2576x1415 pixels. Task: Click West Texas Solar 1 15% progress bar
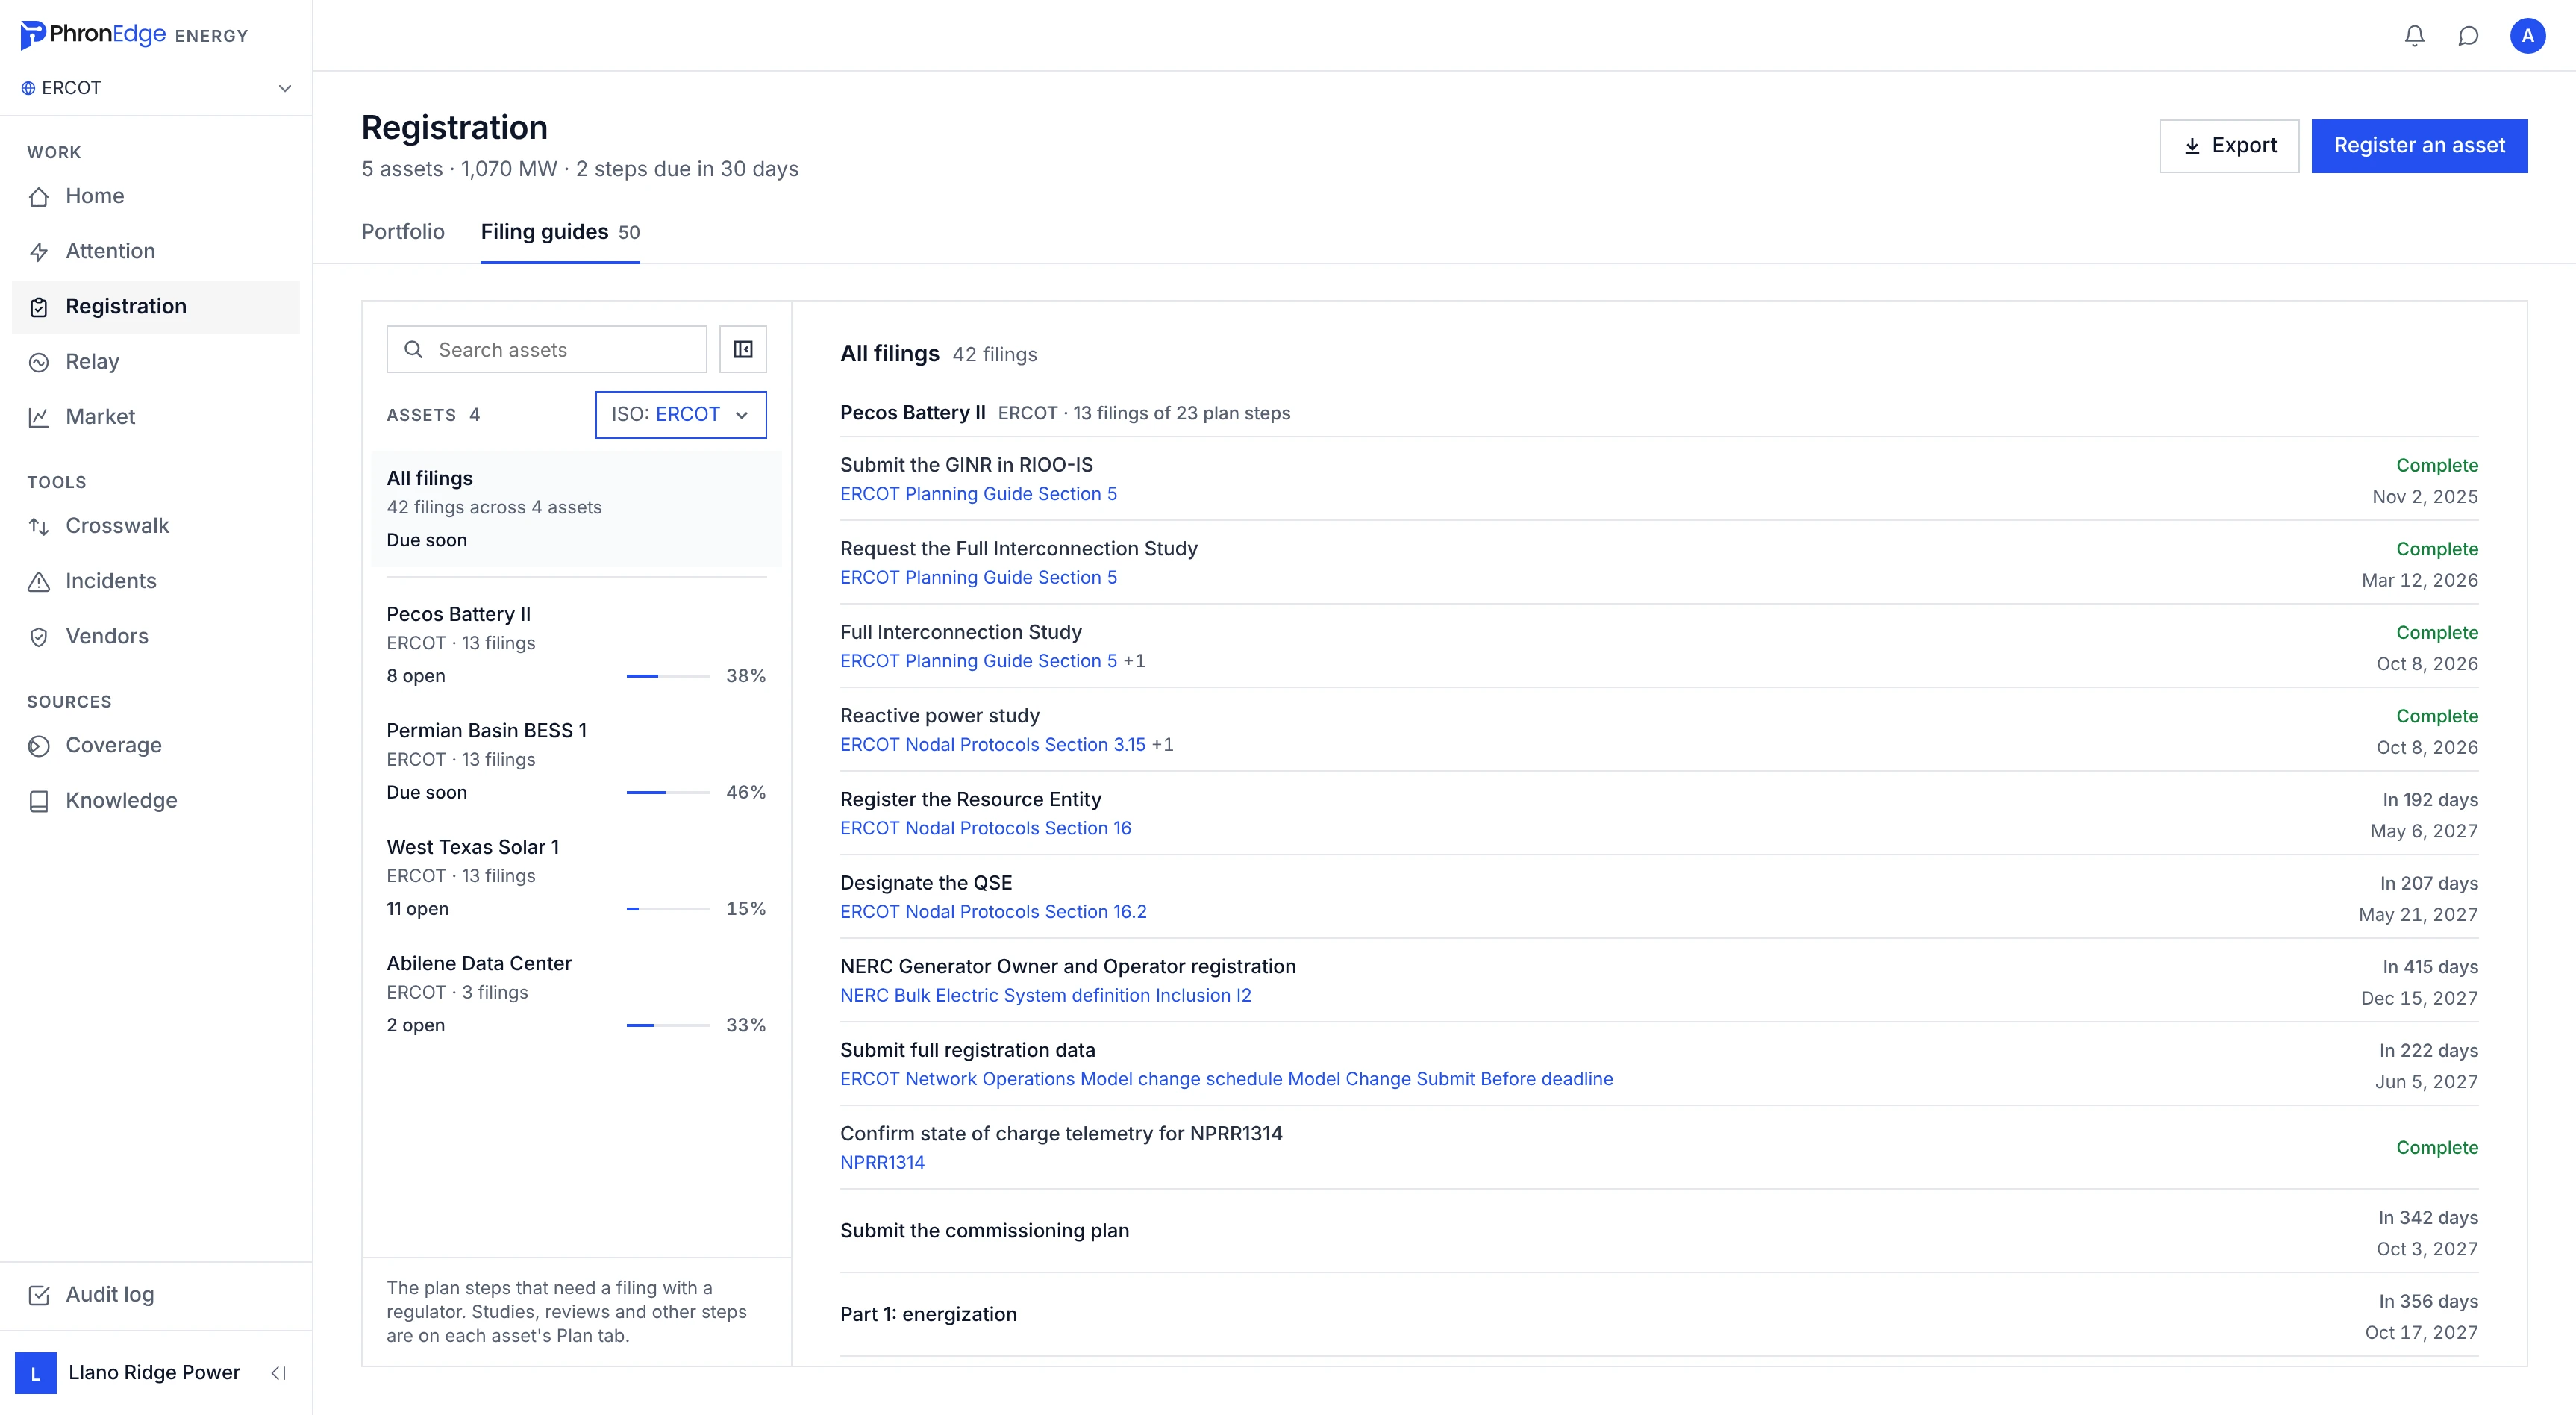point(668,910)
